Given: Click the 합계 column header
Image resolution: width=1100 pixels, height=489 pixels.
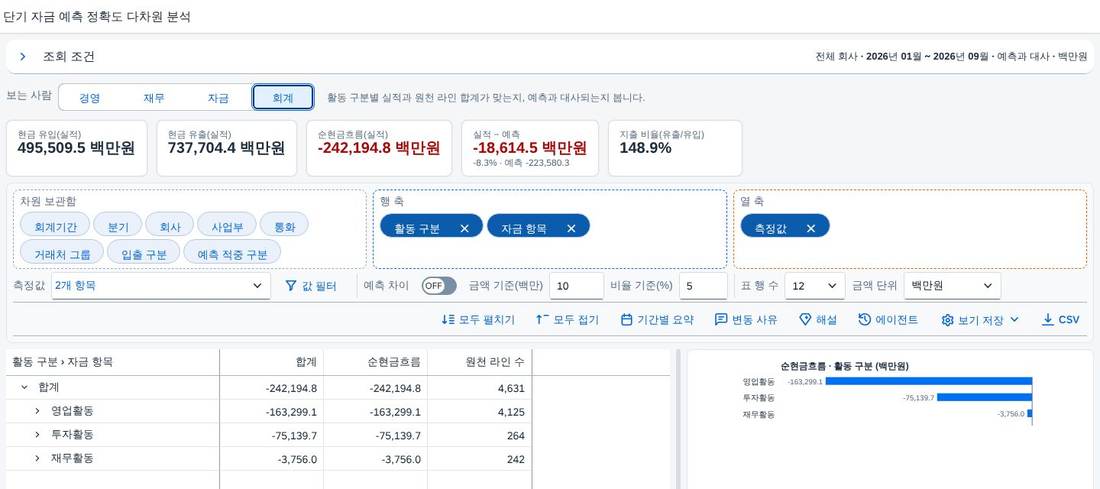Looking at the screenshot, I should point(271,362).
